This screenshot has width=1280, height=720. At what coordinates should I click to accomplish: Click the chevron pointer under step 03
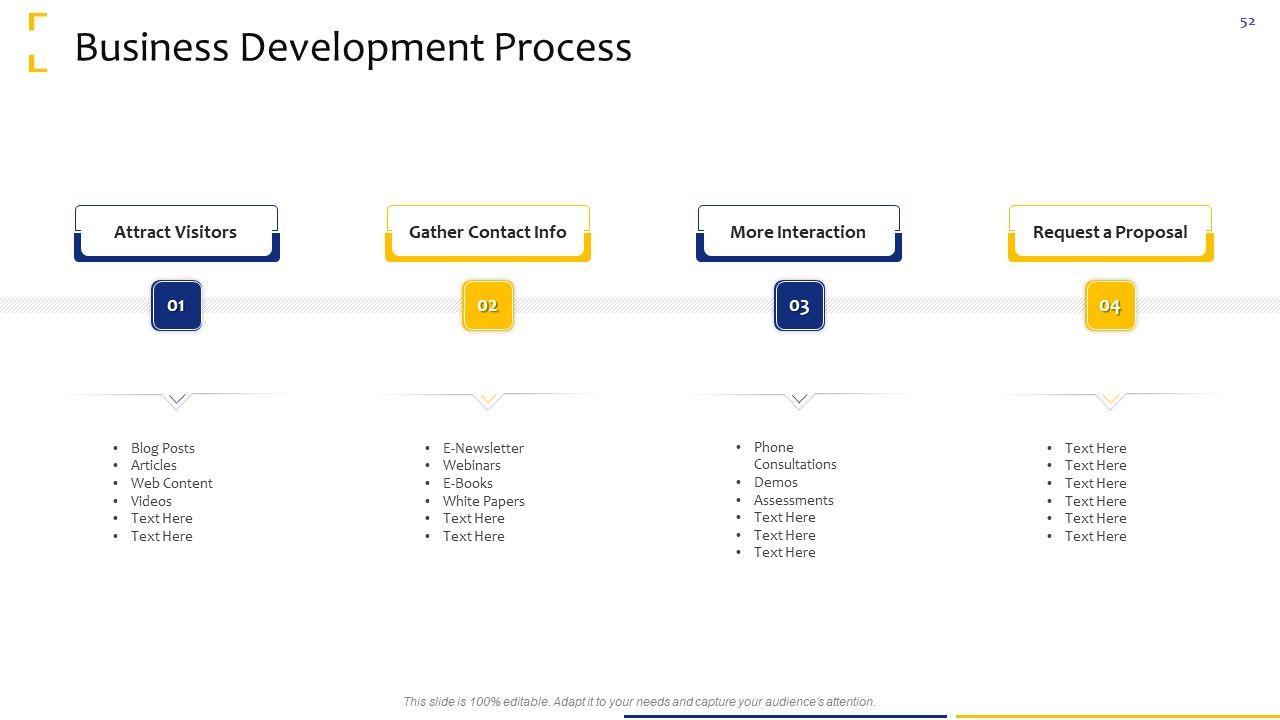(x=799, y=401)
